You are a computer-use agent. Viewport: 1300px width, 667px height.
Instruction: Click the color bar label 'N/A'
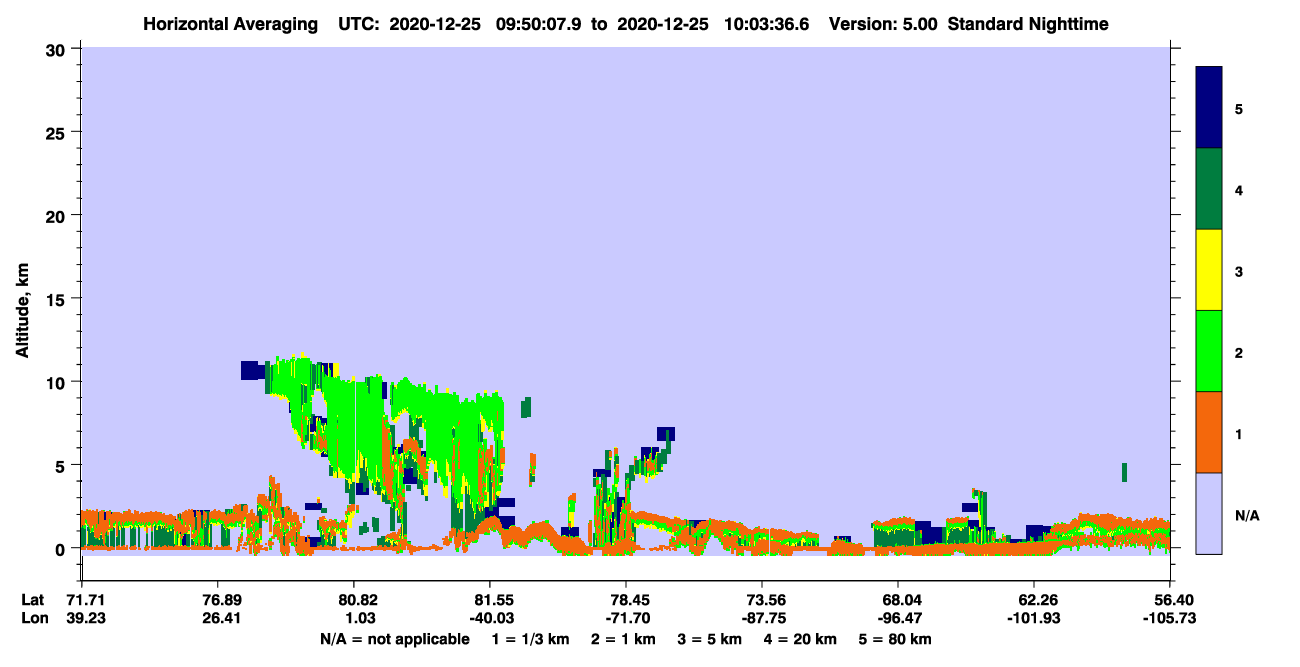tap(1247, 516)
